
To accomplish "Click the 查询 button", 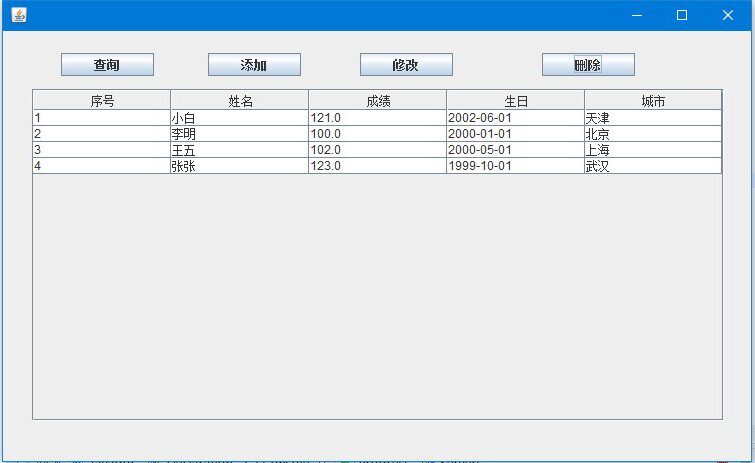I will 107,64.
